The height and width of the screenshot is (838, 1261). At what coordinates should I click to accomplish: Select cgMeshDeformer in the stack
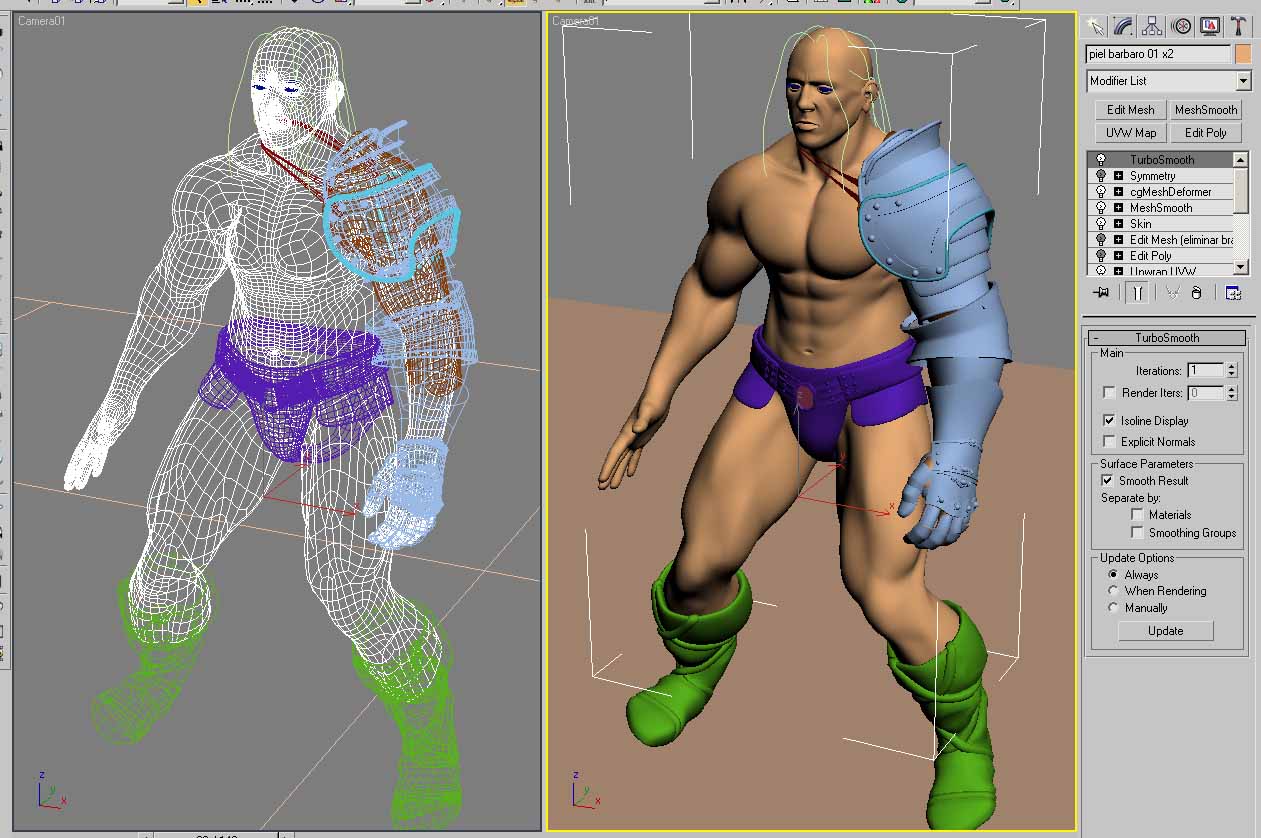tap(1170, 192)
